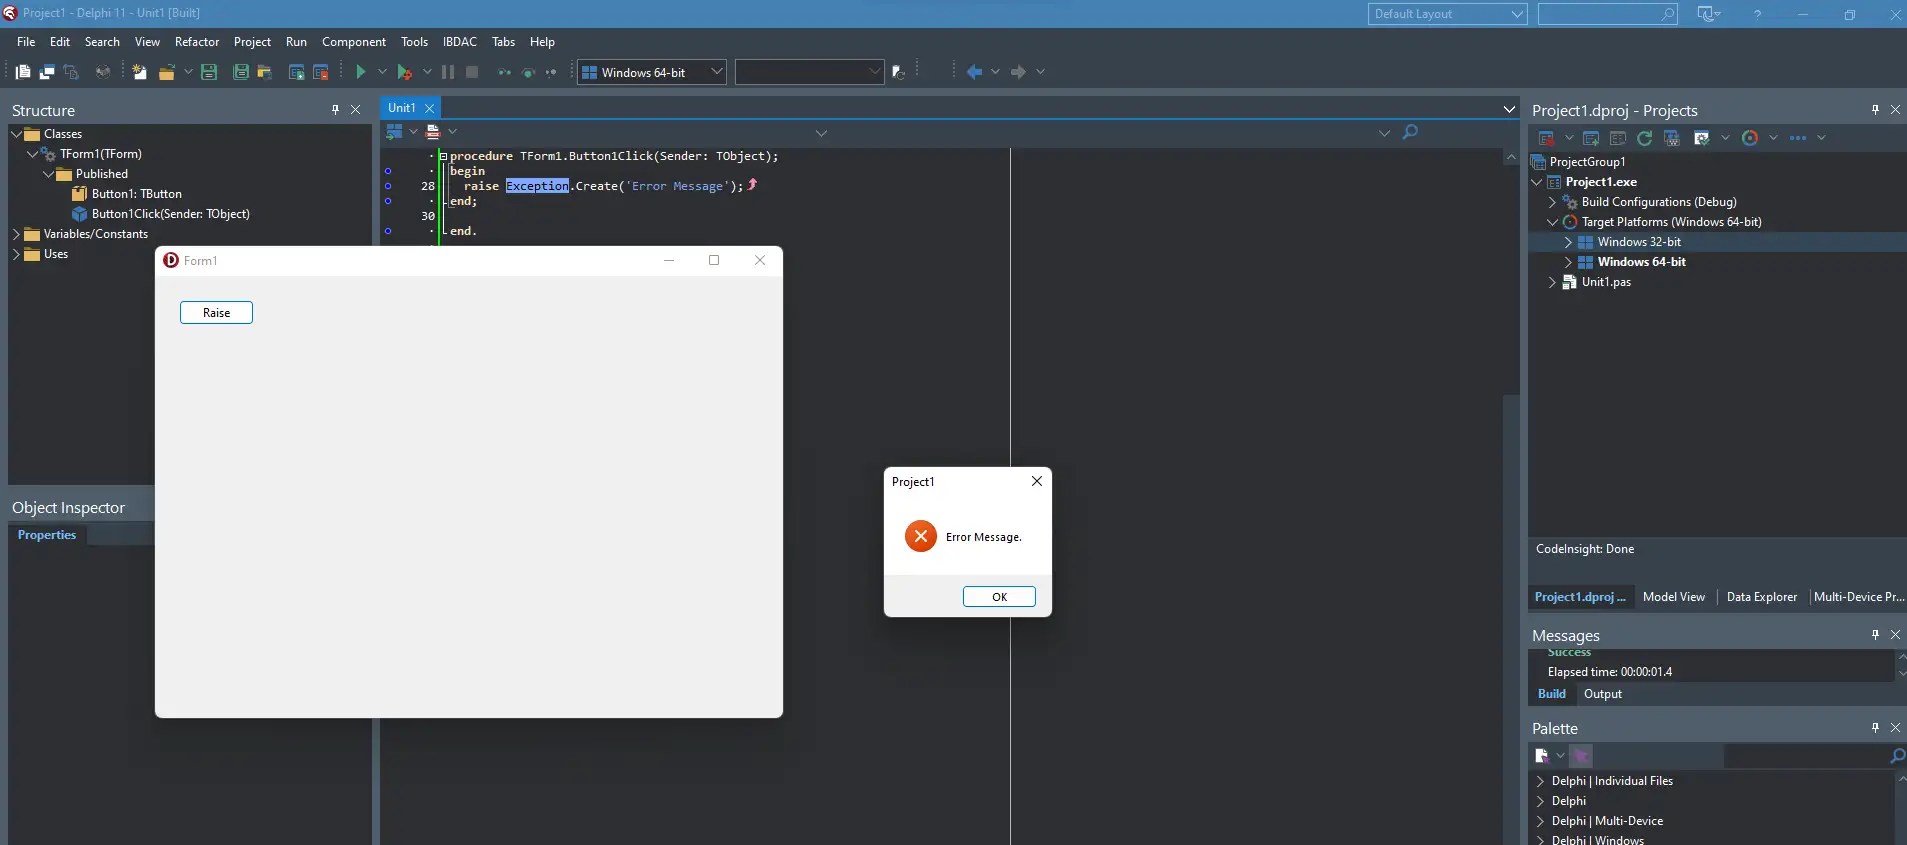Click the IDE Insight search field

tap(1607, 14)
